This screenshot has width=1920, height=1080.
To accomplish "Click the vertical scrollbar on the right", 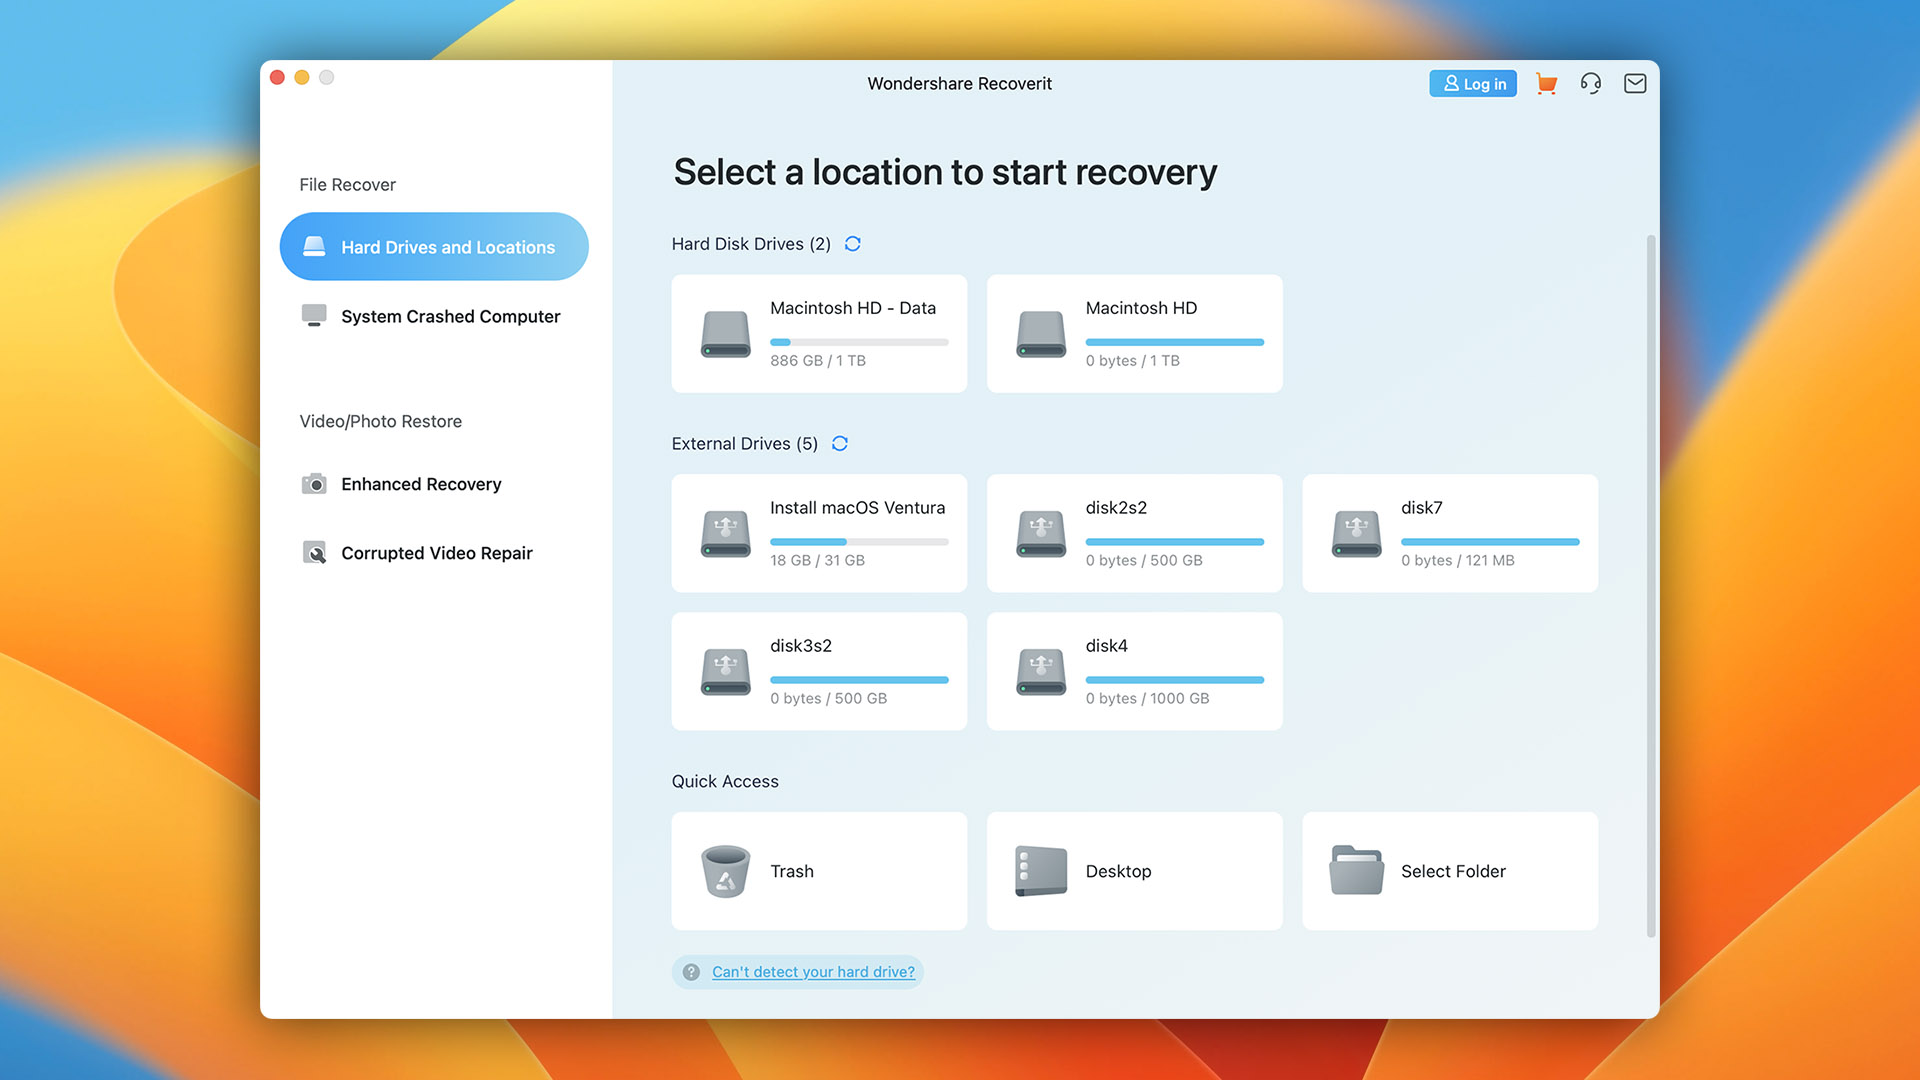I will coord(1651,586).
